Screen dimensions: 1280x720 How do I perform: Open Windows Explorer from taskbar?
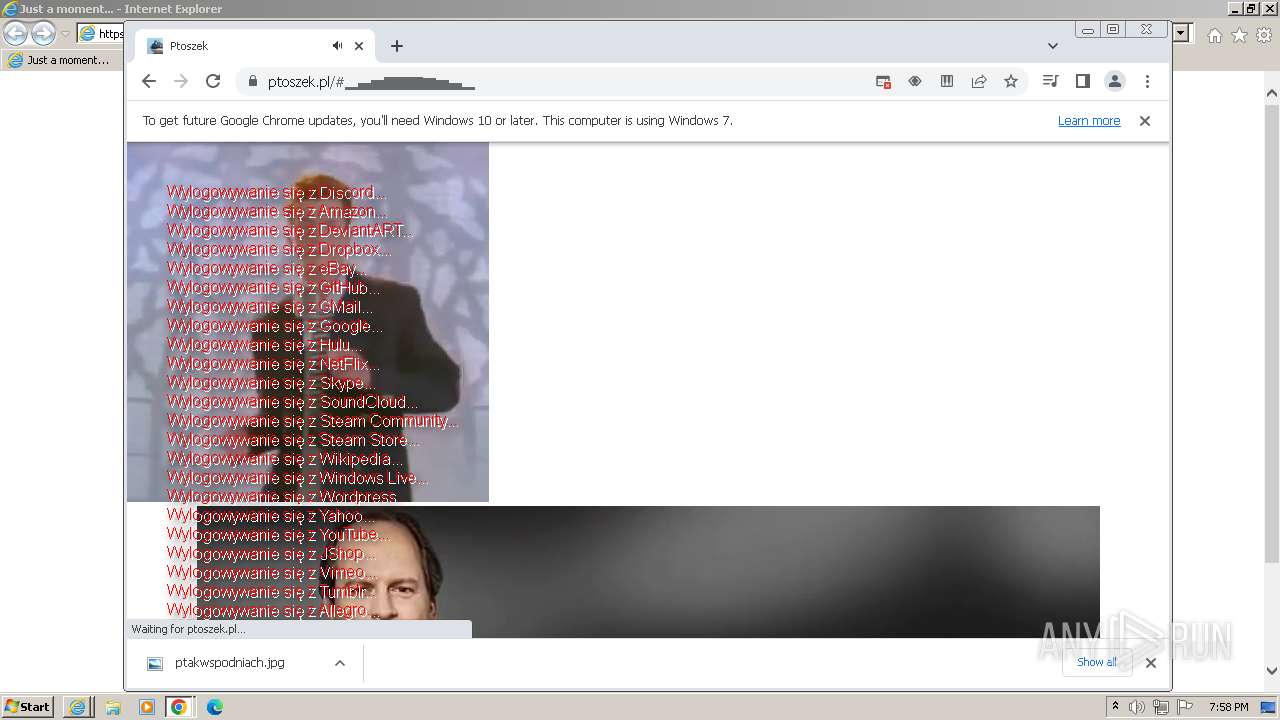[x=112, y=707]
